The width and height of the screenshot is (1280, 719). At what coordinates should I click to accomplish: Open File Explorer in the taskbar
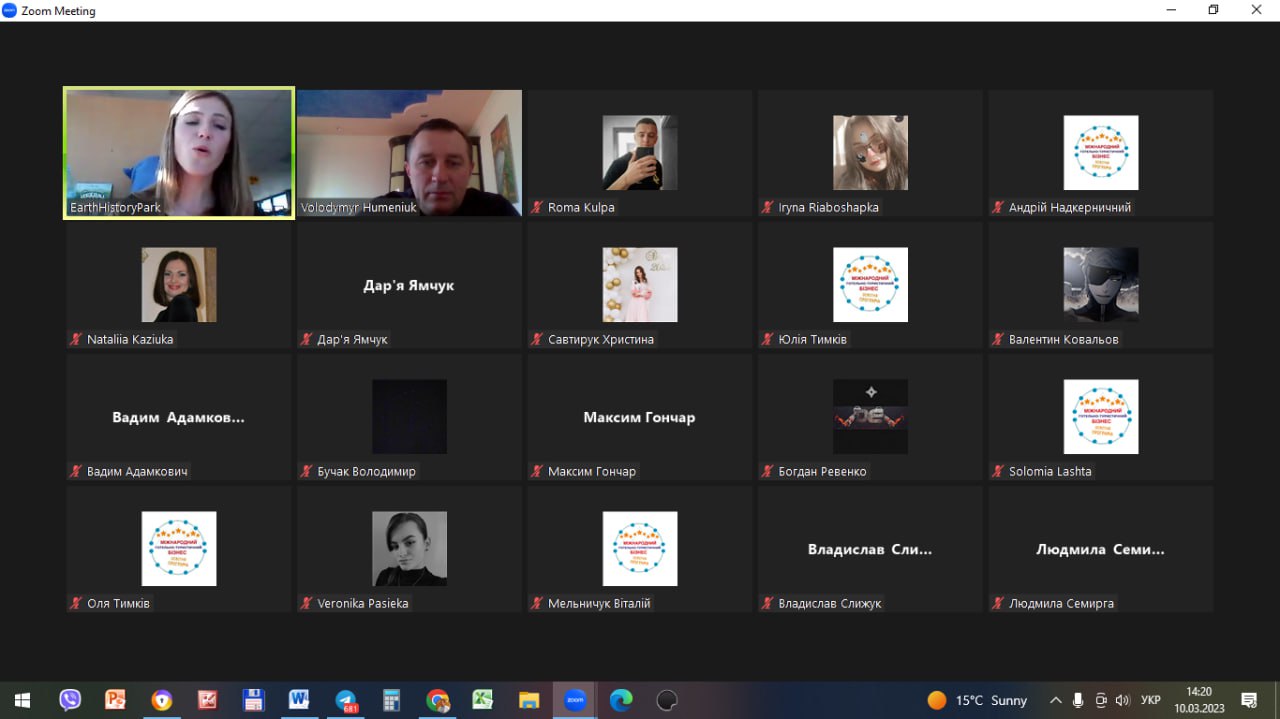(529, 700)
